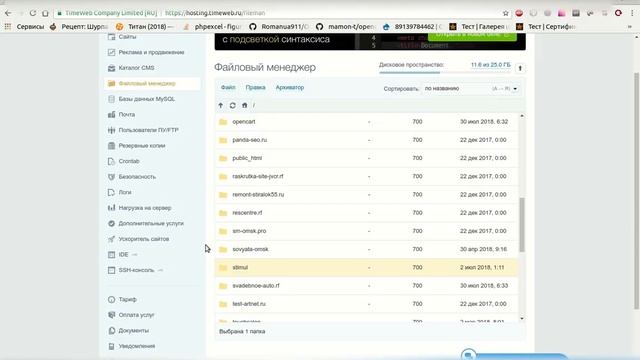
Task: Open the Архиватор menu
Action: (290, 87)
